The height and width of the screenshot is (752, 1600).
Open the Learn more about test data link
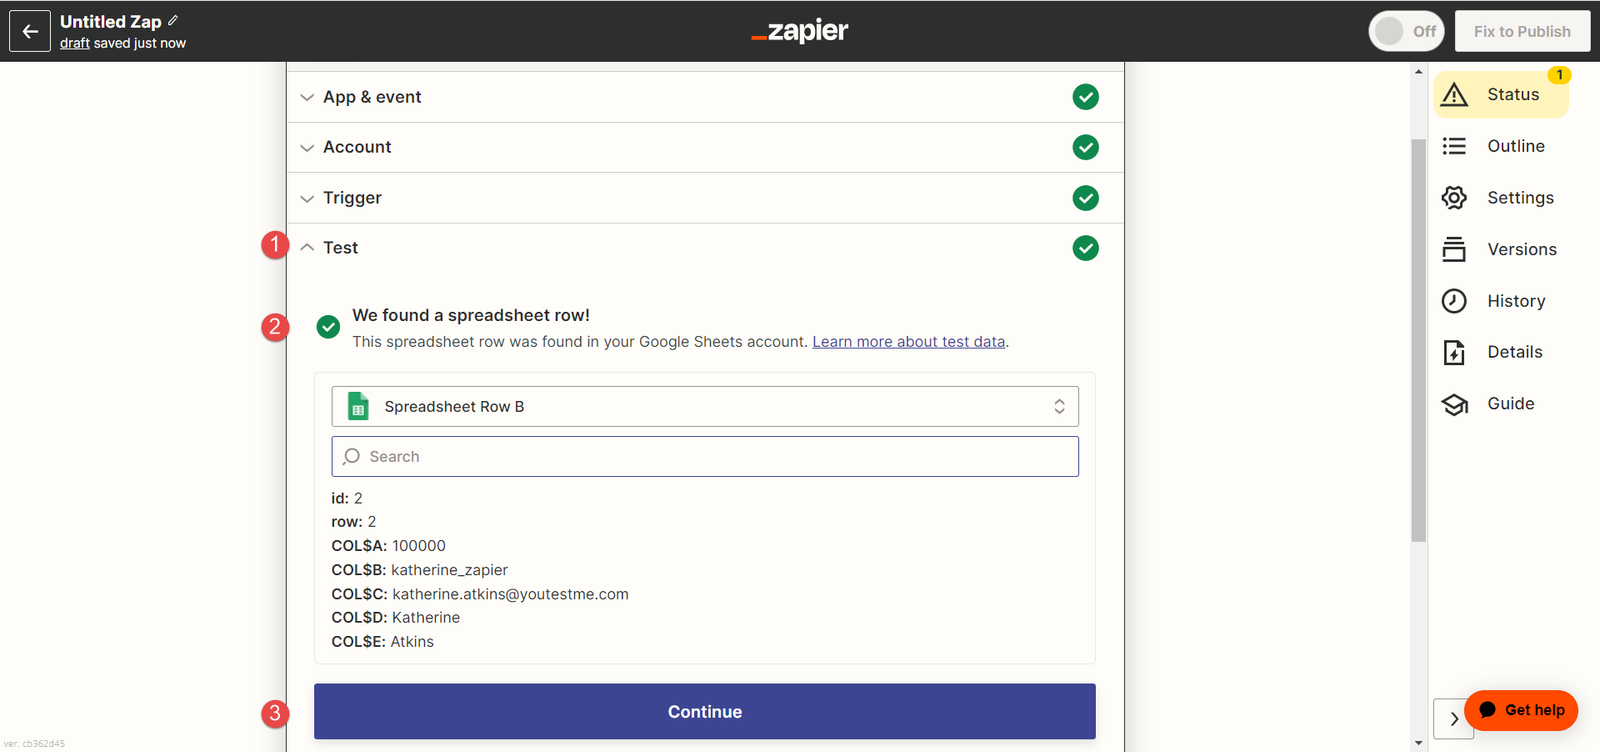[908, 342]
